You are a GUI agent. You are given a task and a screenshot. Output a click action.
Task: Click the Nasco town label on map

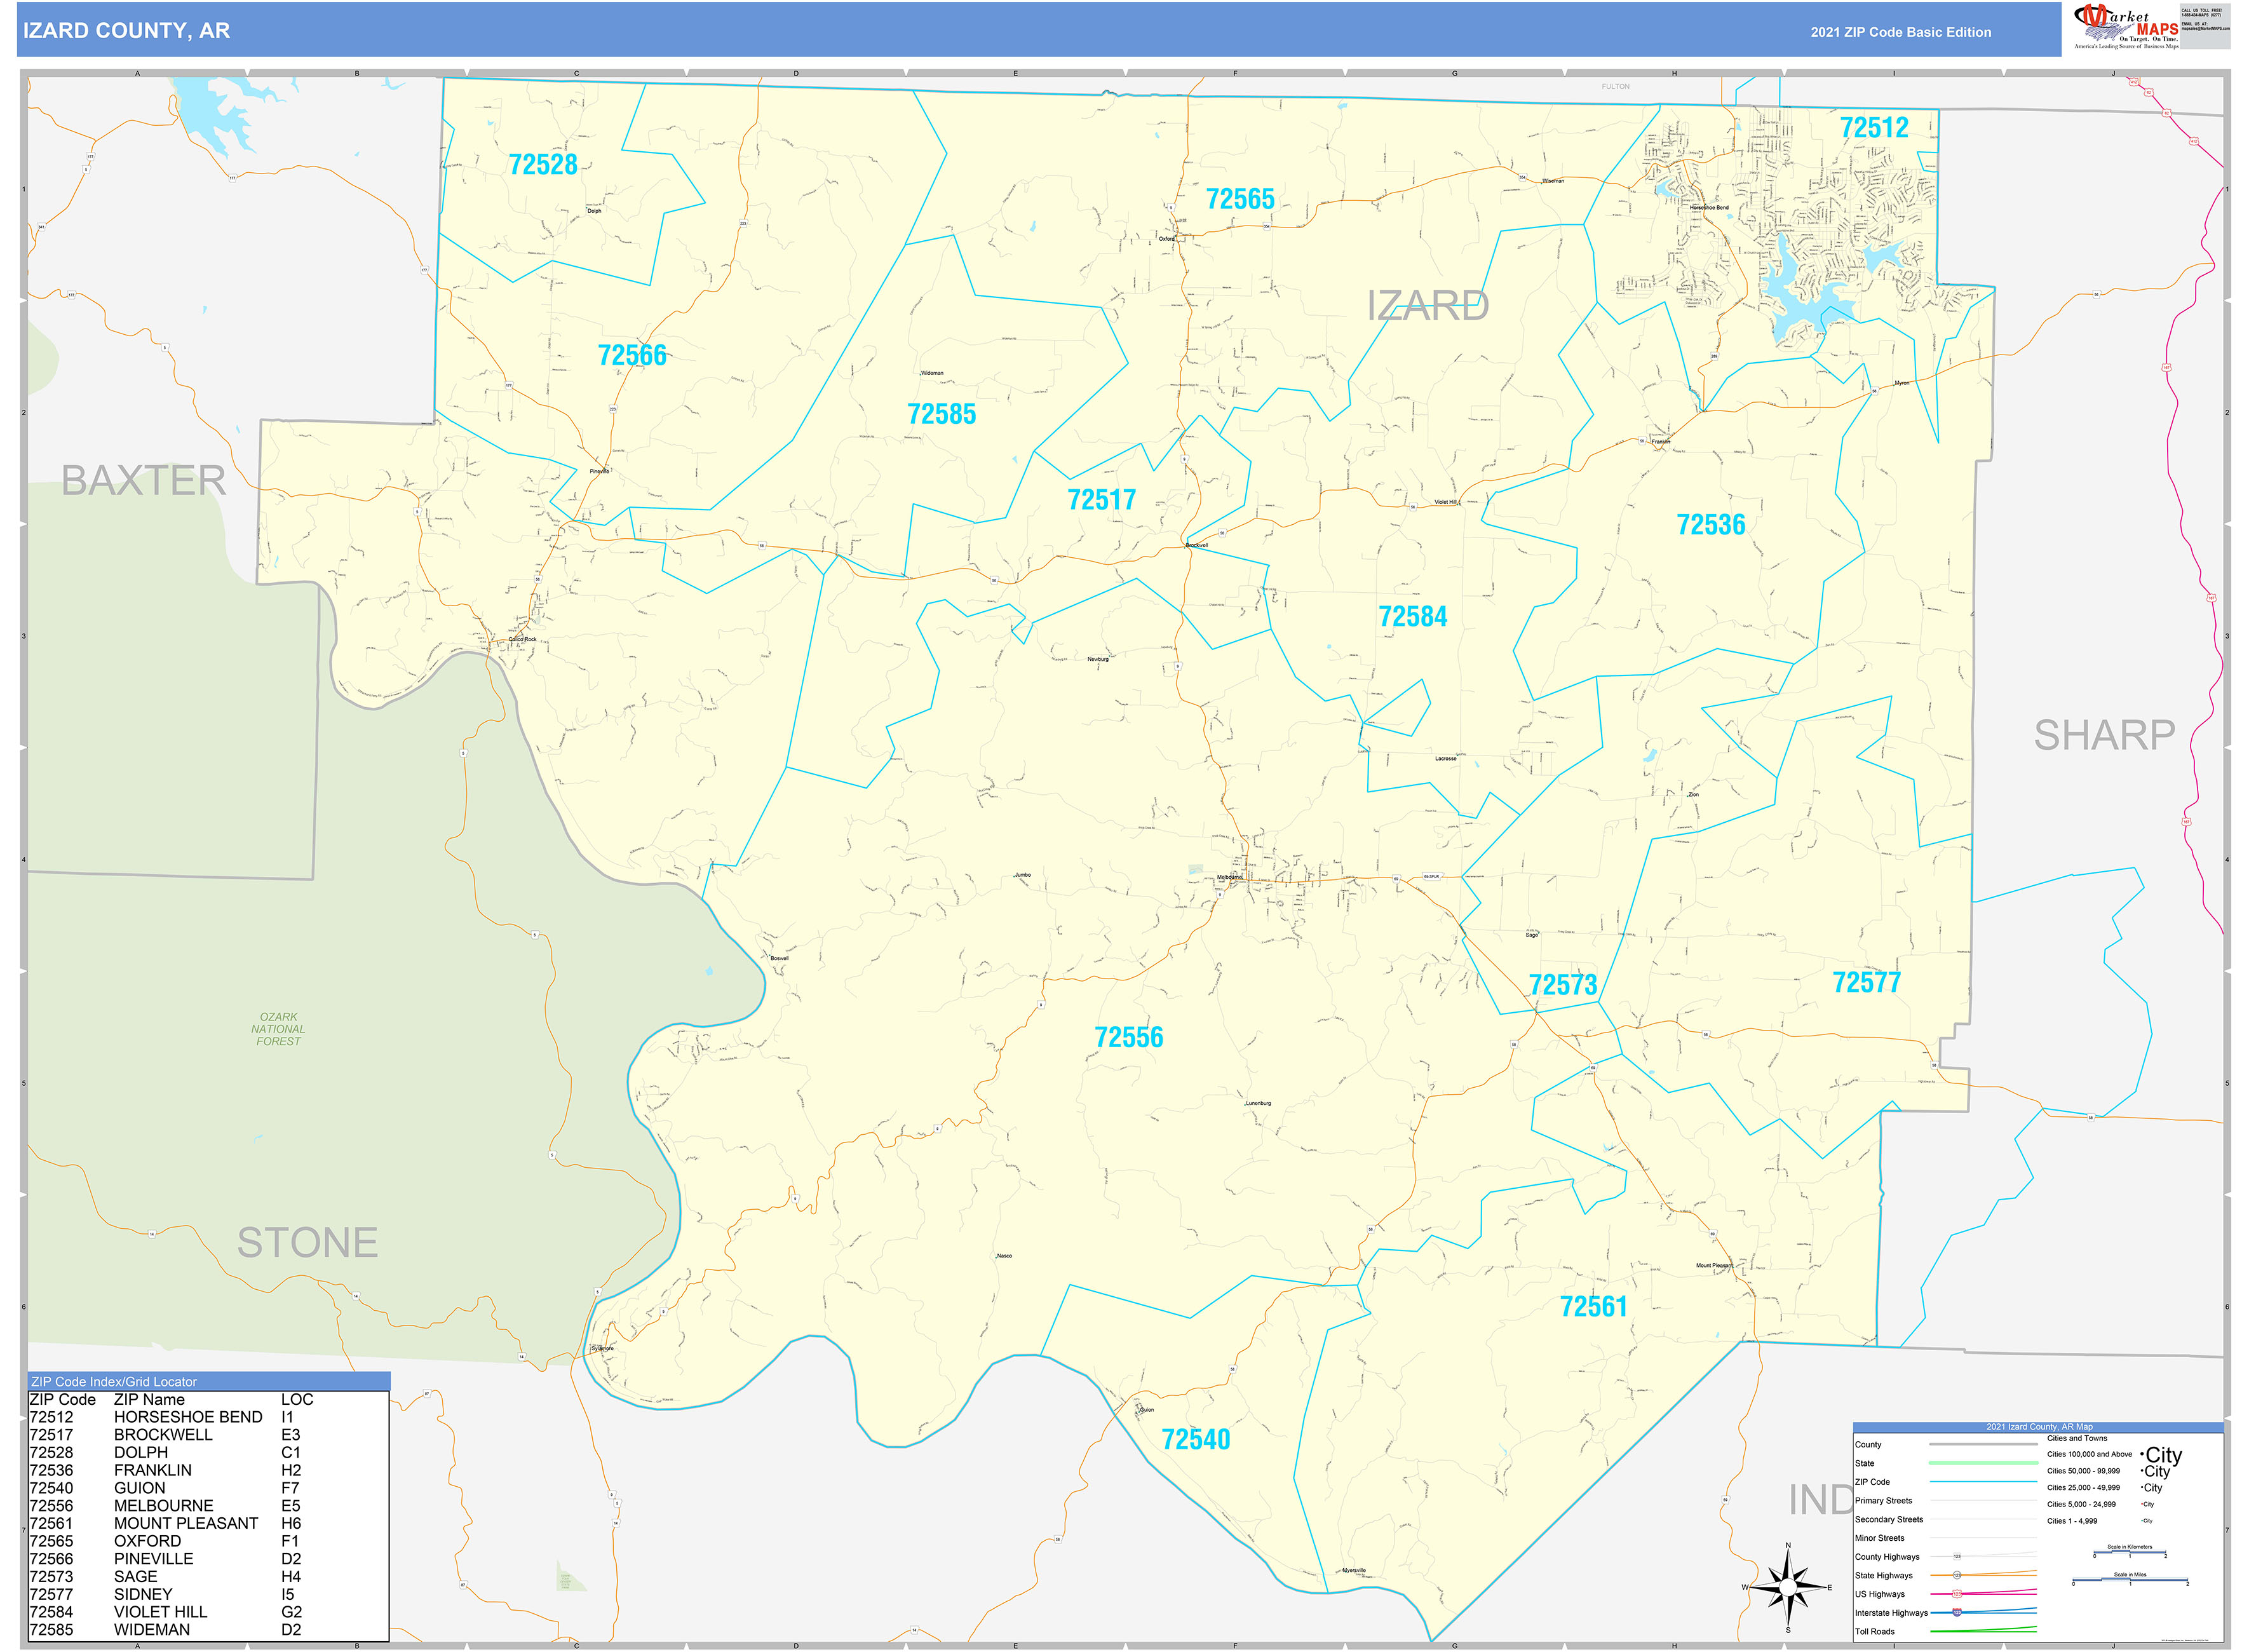(1004, 1256)
